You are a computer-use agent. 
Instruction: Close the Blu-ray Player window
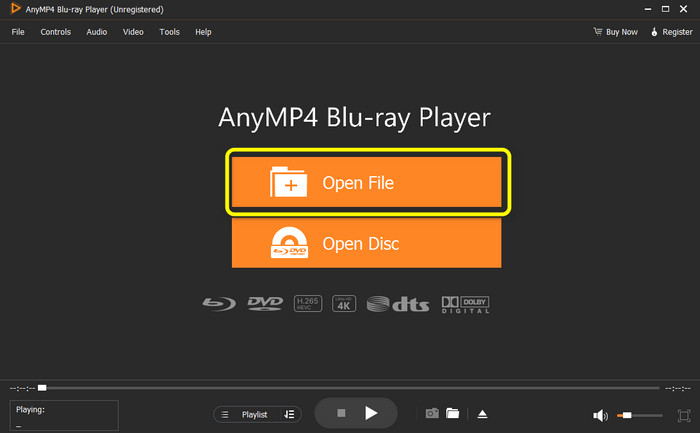[x=683, y=9]
